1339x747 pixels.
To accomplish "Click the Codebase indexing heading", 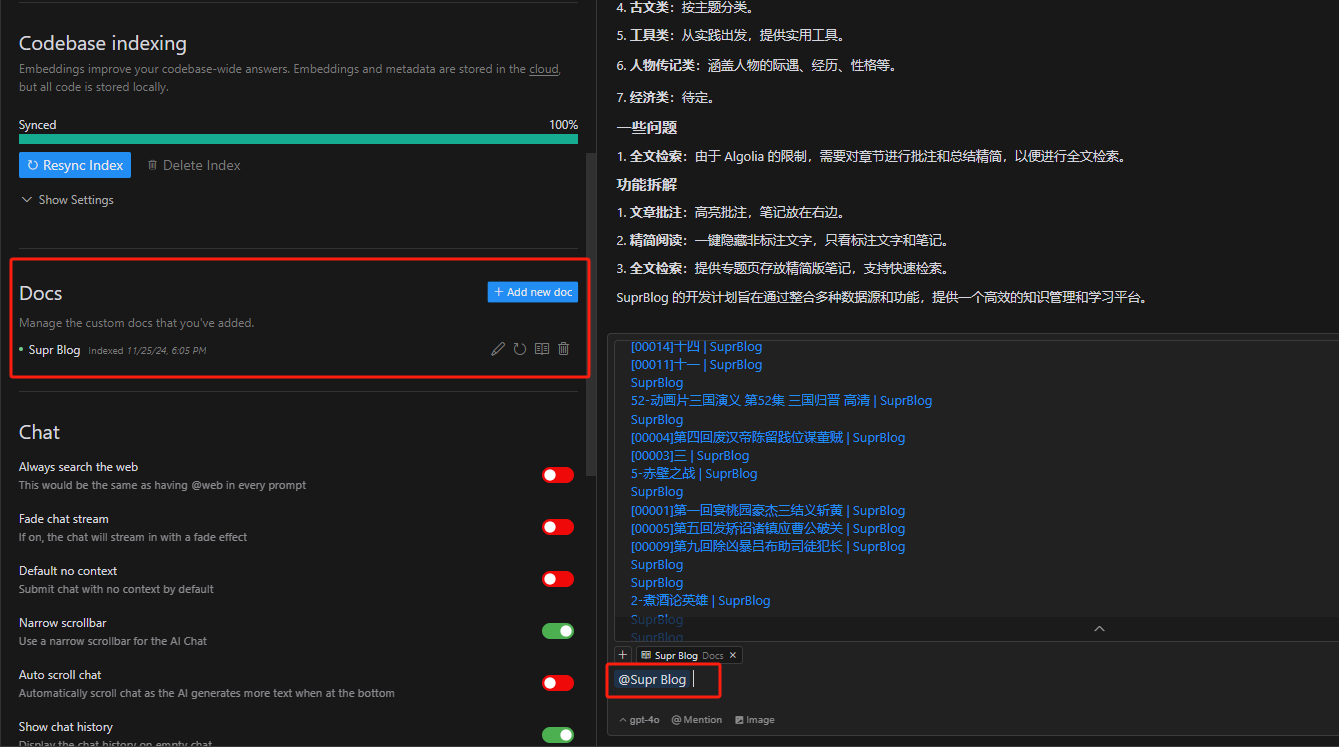I will 103,43.
